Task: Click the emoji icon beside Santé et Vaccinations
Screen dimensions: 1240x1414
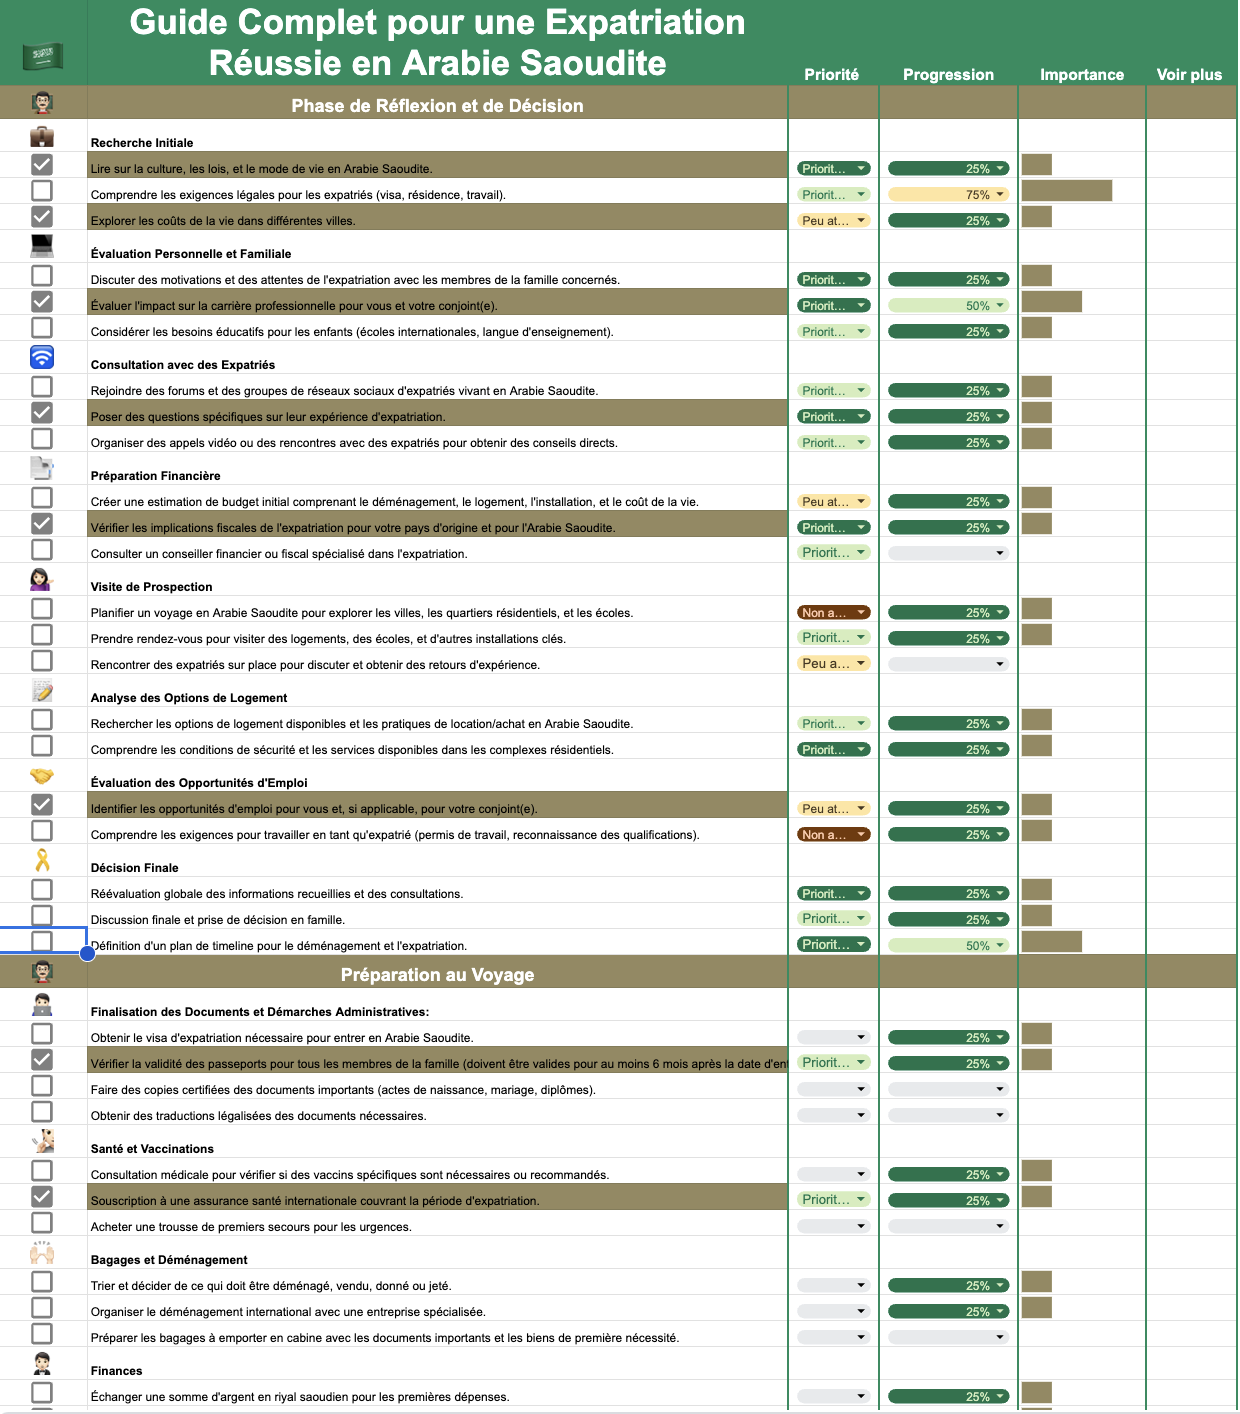Action: coord(42,1141)
